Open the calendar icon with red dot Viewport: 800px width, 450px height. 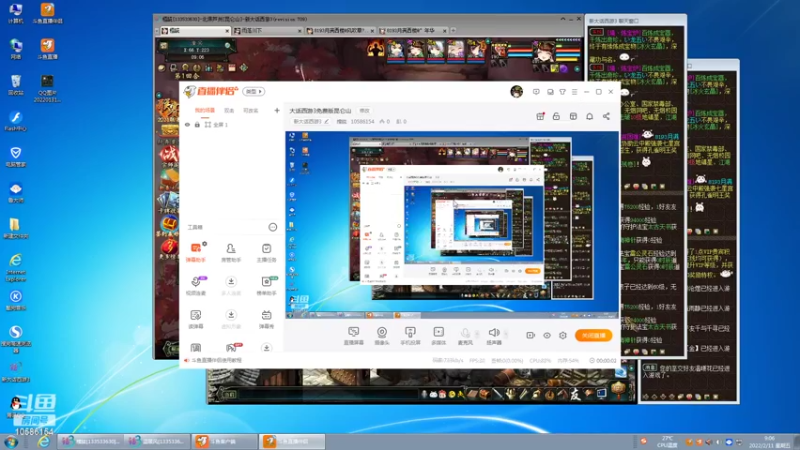540,116
